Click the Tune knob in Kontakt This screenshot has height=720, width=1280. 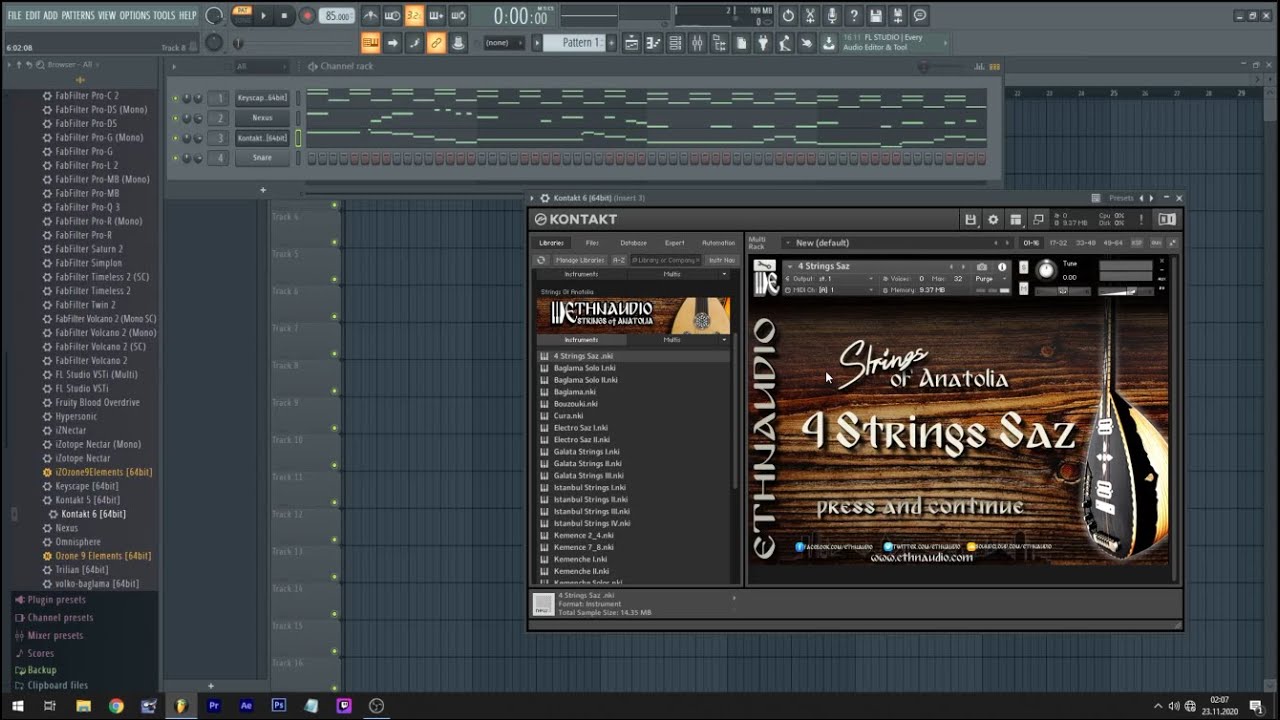point(1046,270)
